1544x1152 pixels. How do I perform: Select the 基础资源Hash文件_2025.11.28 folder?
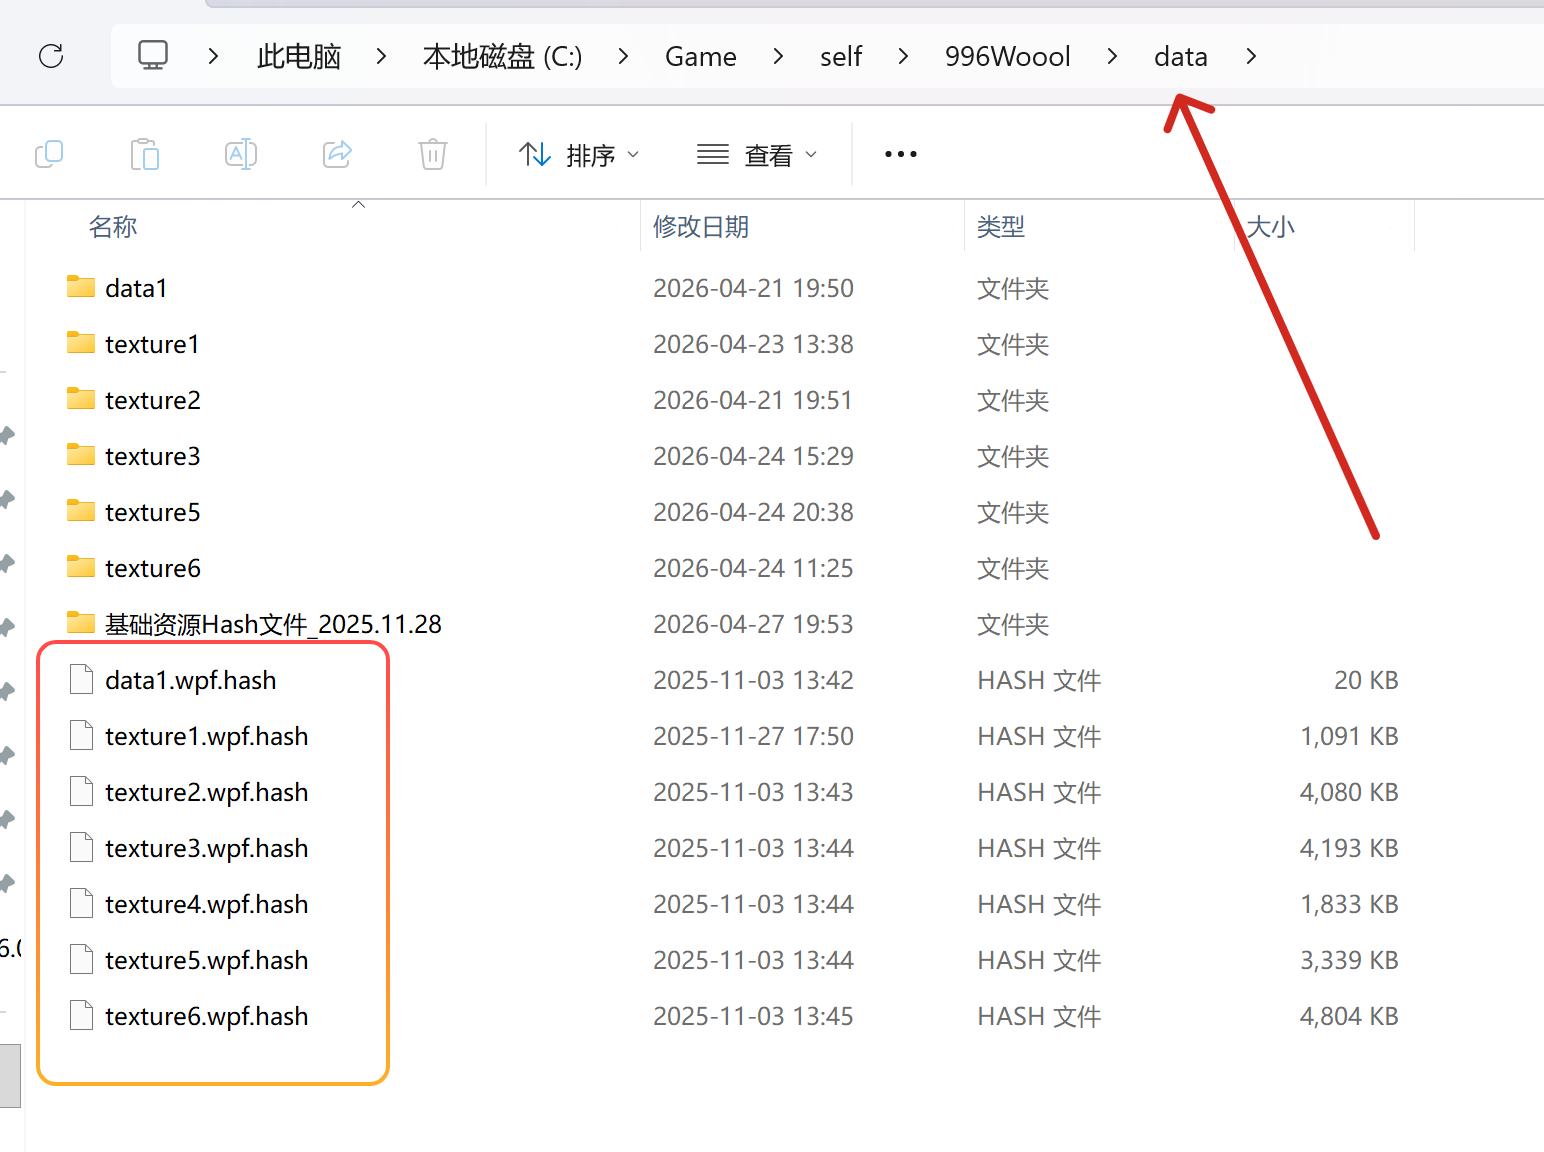pos(272,624)
